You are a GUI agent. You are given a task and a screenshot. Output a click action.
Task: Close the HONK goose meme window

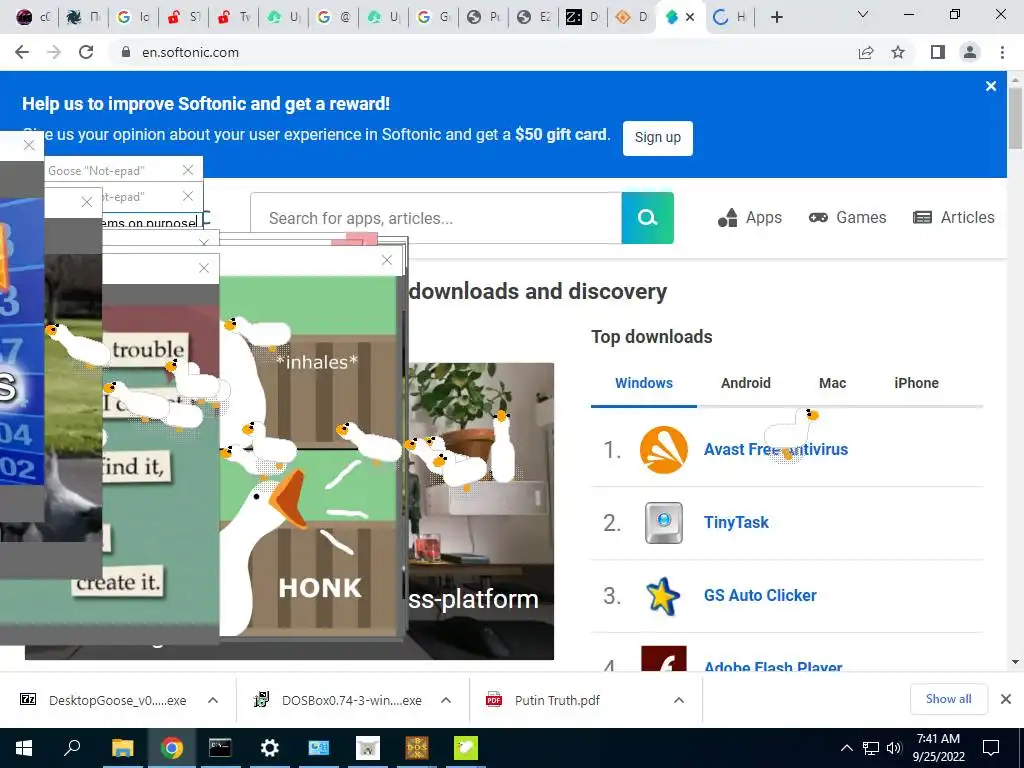pos(387,260)
